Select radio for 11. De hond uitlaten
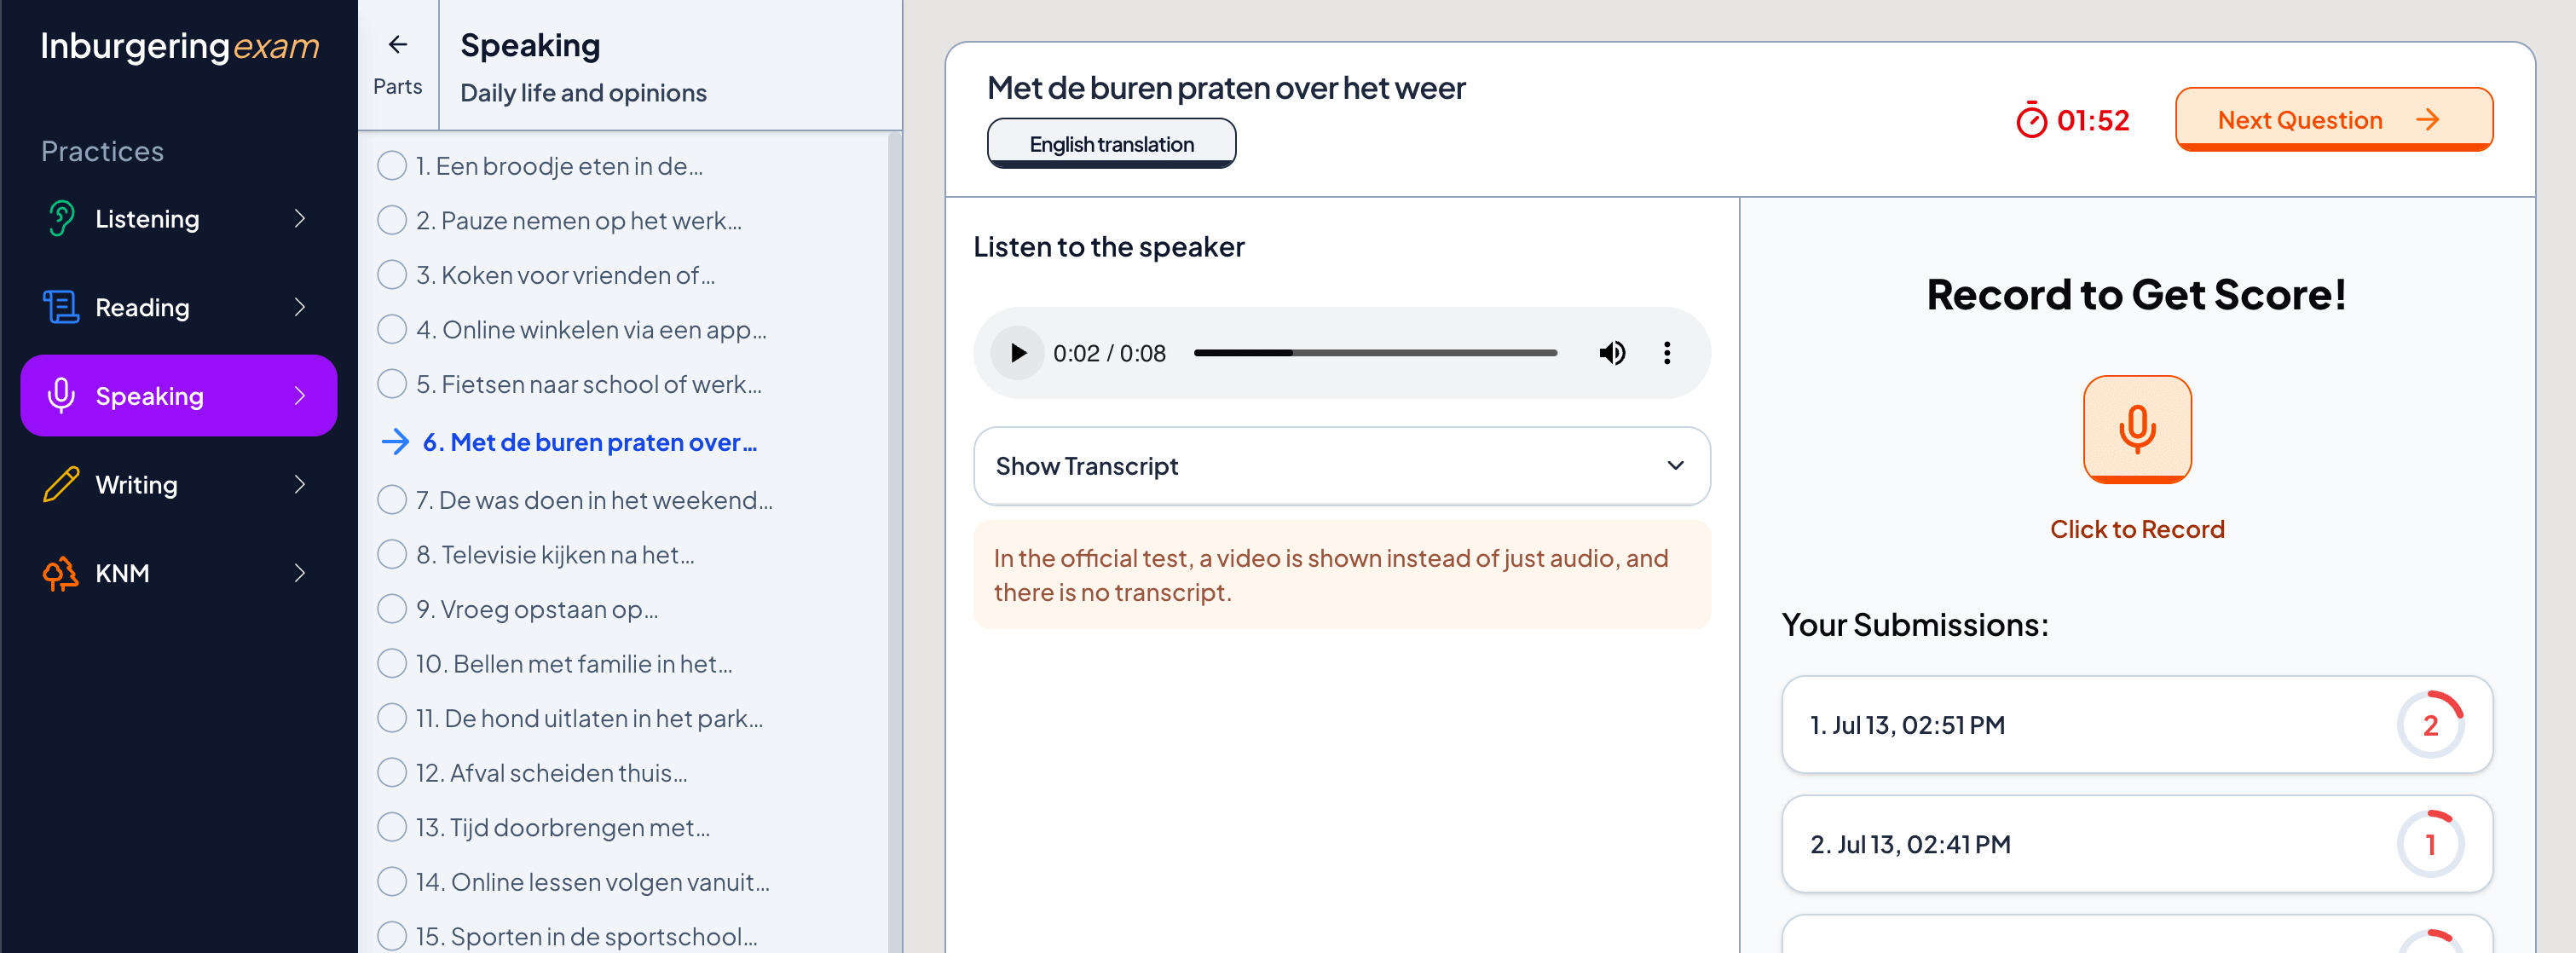 point(392,717)
